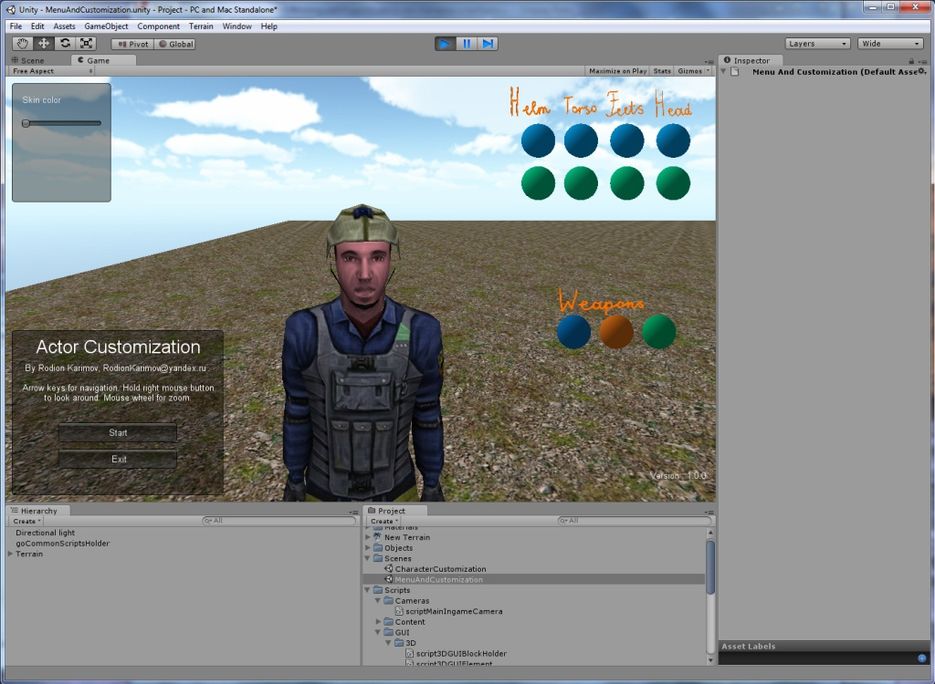Expand the Terrain object in Hierarchy
The height and width of the screenshot is (684, 935).
tap(10, 554)
